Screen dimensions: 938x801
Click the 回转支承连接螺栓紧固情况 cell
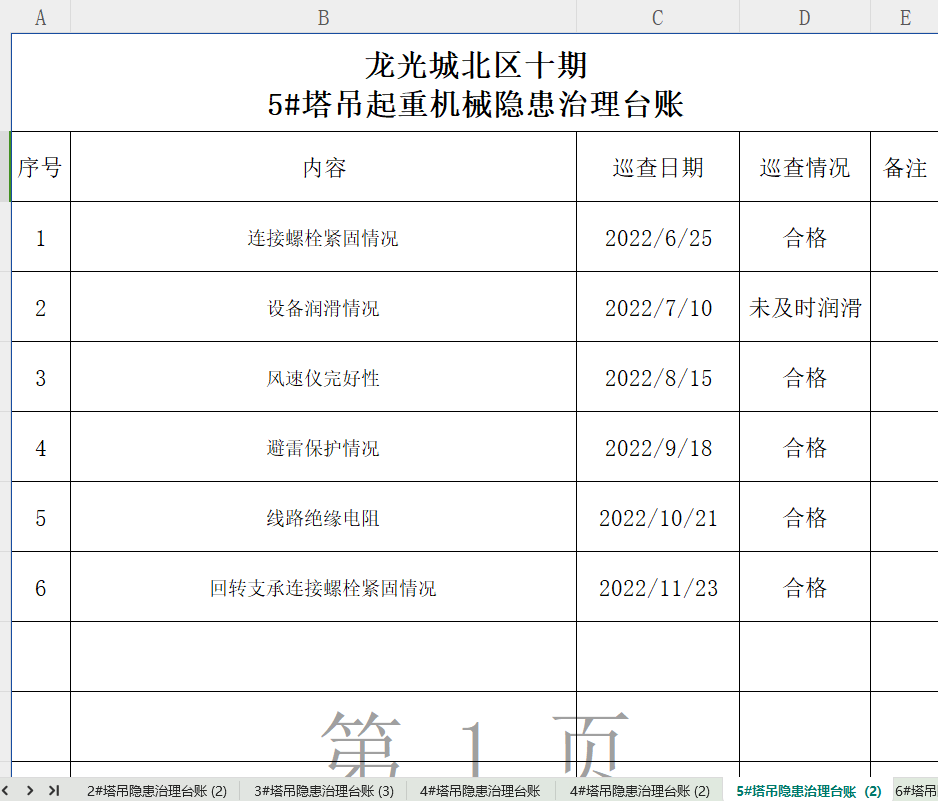point(323,588)
